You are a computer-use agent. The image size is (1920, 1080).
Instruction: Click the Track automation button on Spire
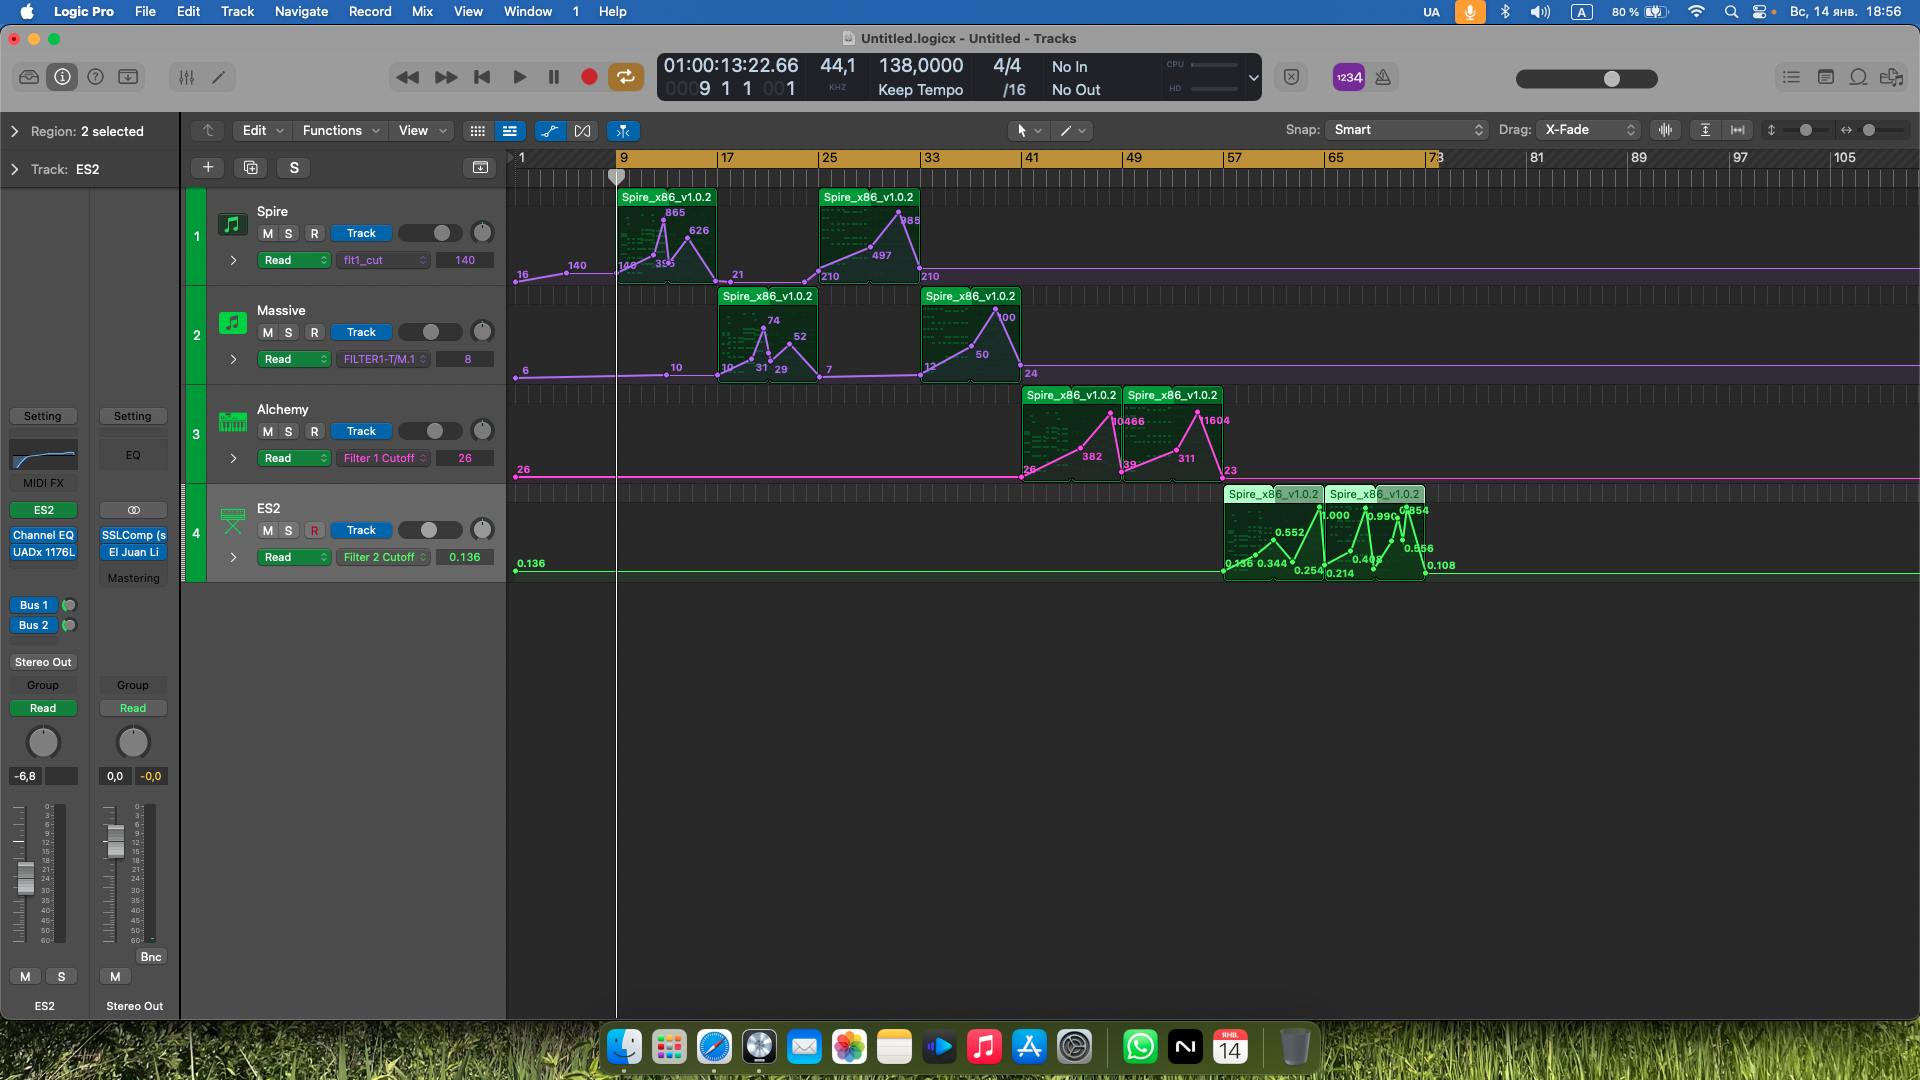point(361,233)
